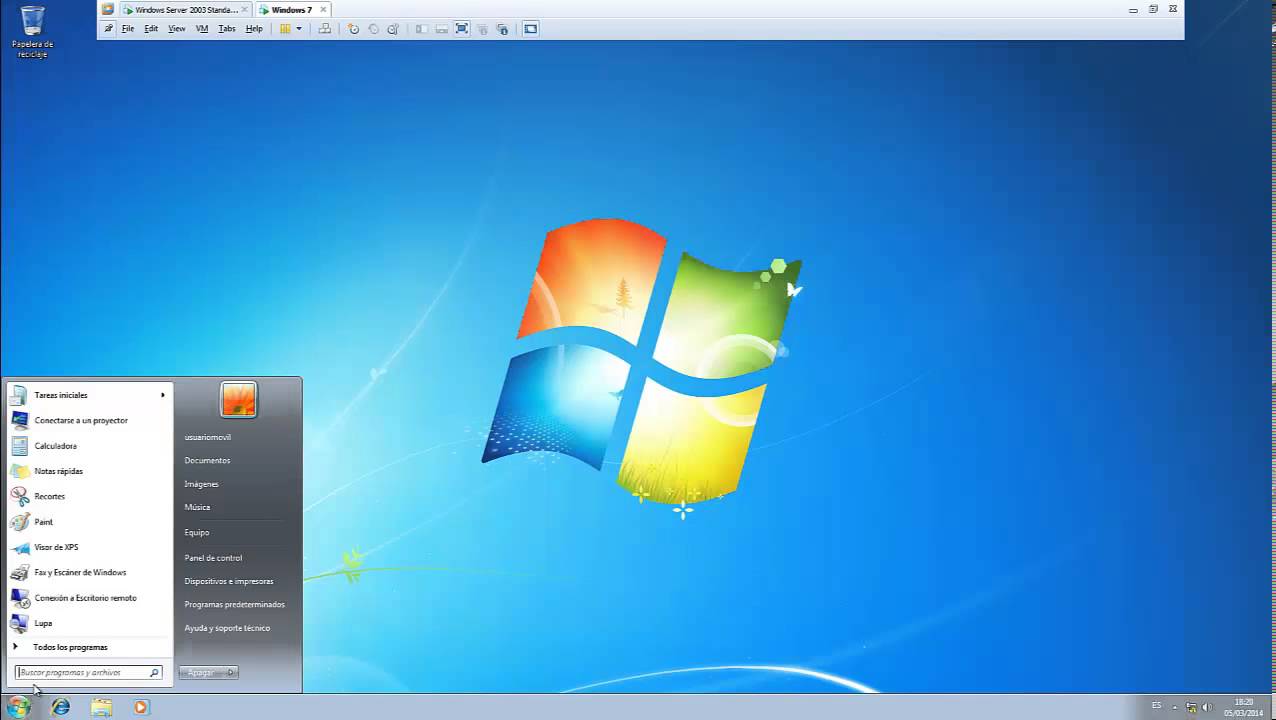Open the Recycle Bin desktop icon
The image size is (1276, 720).
click(x=32, y=31)
